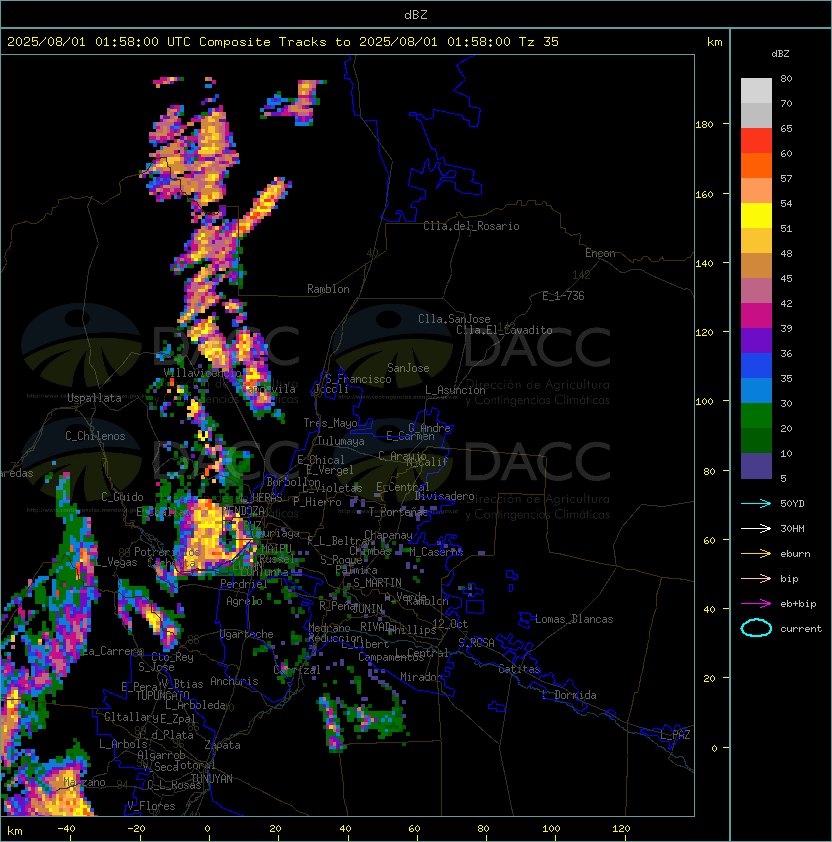Click the Clla.del_Rosario map label
Viewport: 832px width, 842px height.
tap(471, 226)
